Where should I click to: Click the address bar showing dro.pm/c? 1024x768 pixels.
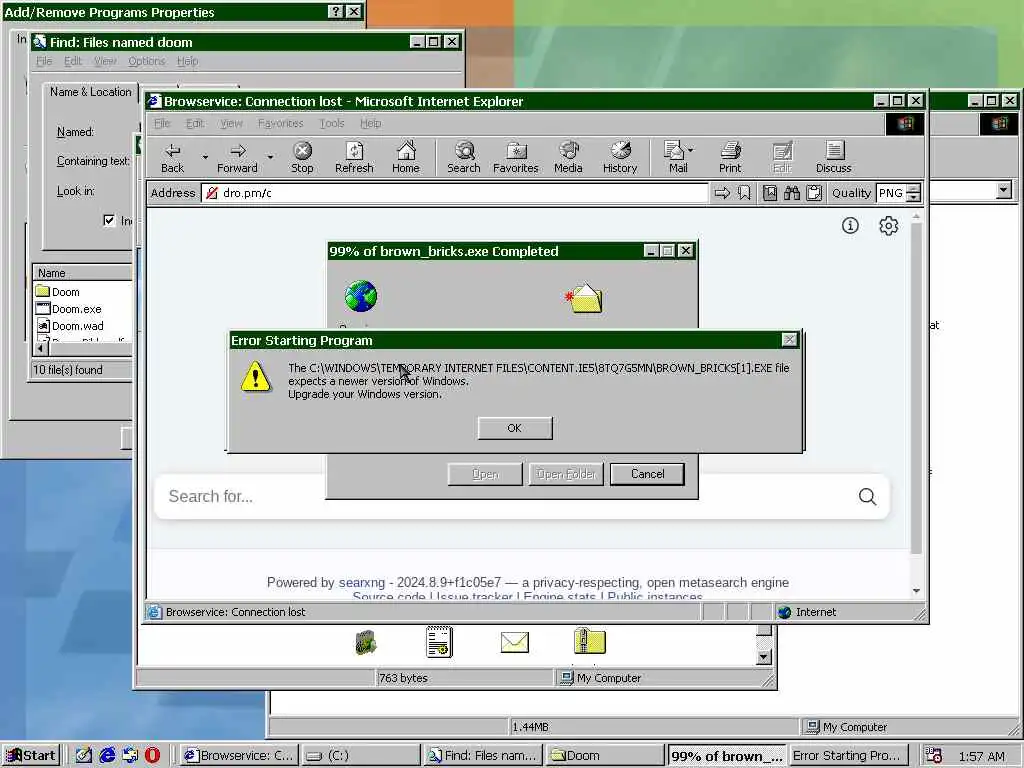[455, 193]
